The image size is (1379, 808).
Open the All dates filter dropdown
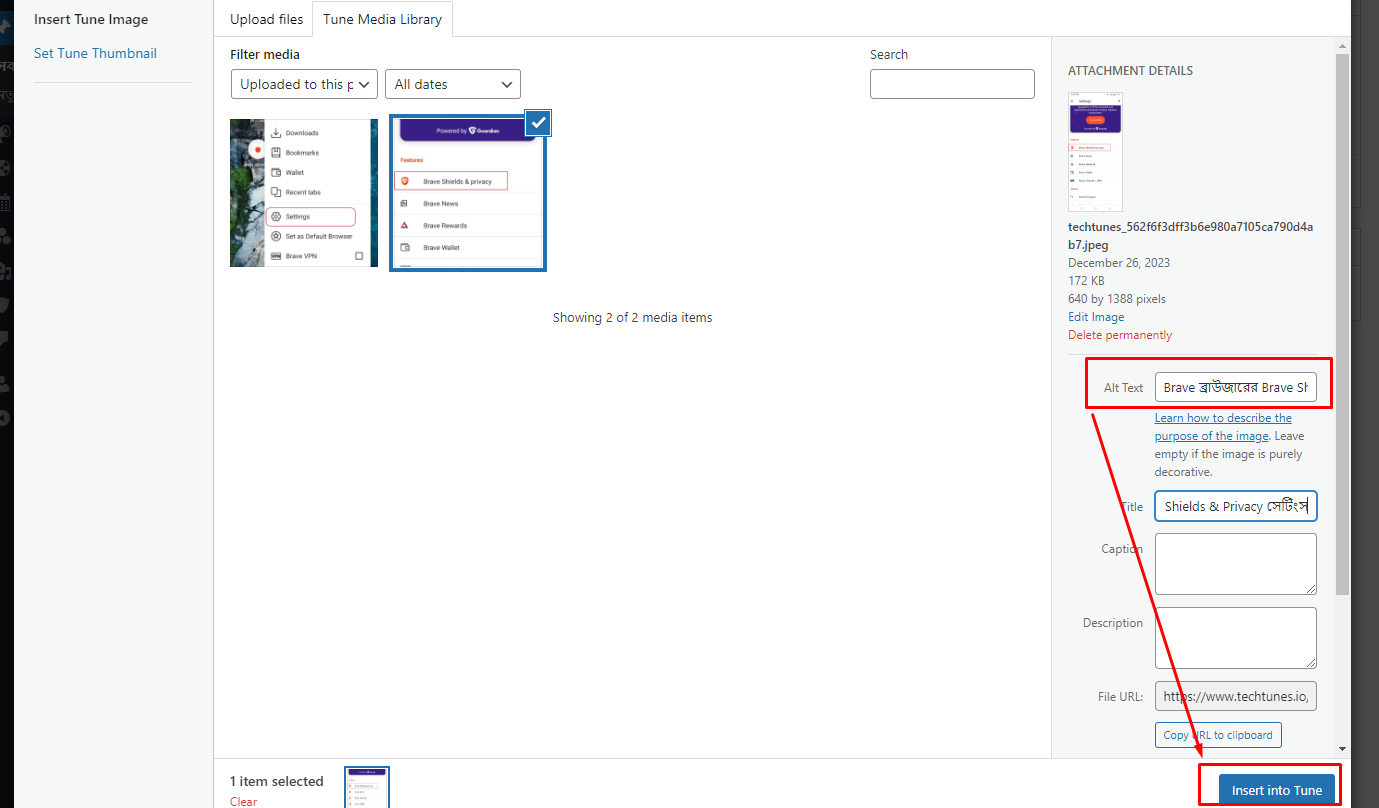pos(453,84)
